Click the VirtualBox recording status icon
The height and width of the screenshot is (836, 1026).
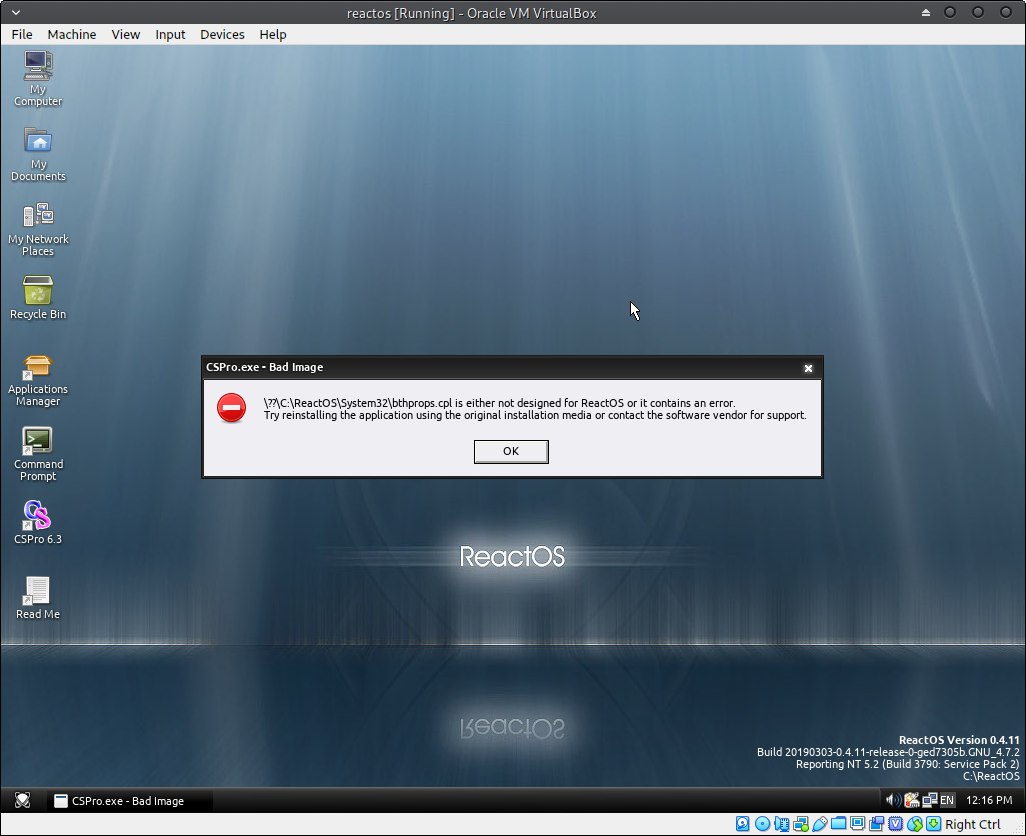coord(876,824)
